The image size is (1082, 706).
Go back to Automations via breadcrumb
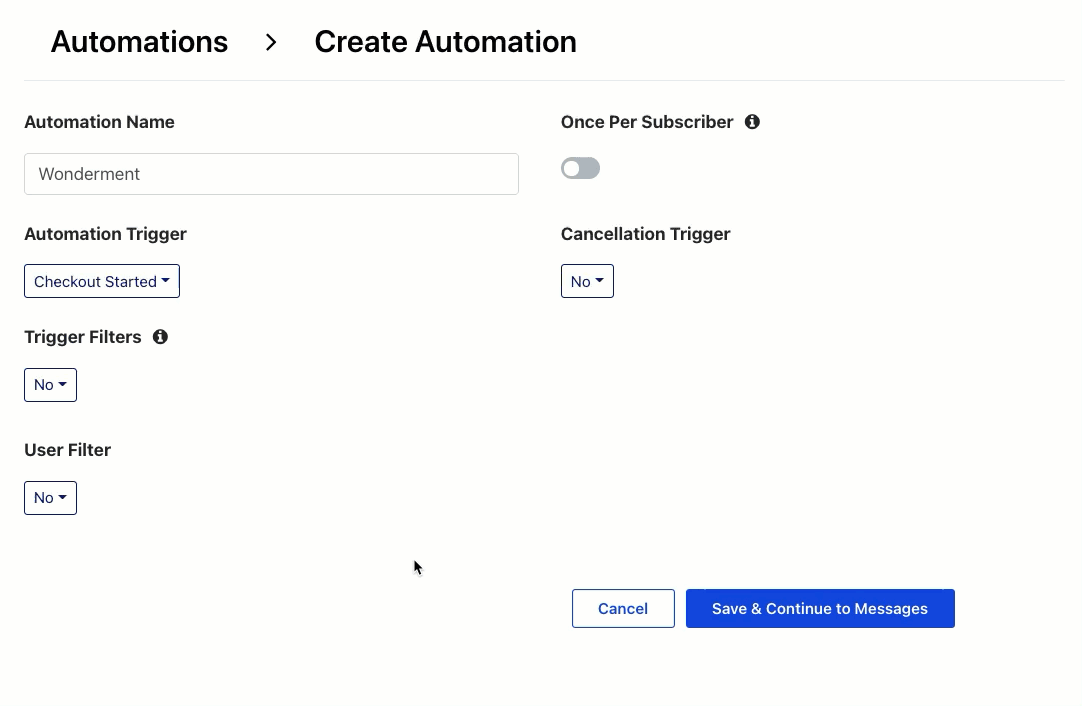139,42
